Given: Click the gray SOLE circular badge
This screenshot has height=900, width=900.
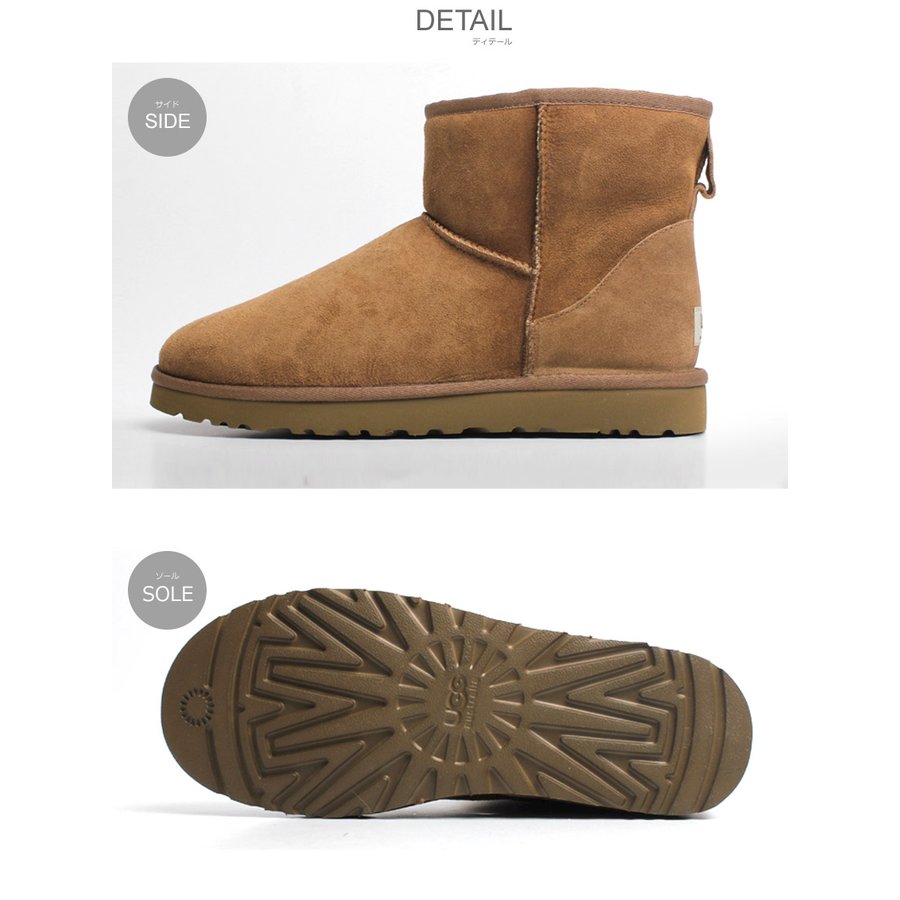Looking at the screenshot, I should point(167,590).
